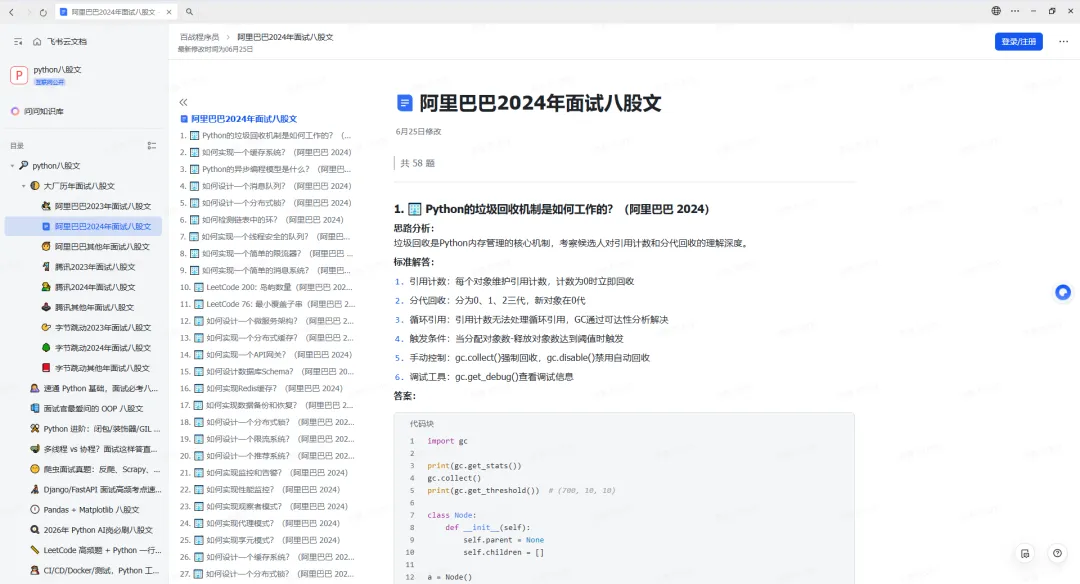
Task: Collapse the python八股文 tree node
Action: (x=12, y=166)
